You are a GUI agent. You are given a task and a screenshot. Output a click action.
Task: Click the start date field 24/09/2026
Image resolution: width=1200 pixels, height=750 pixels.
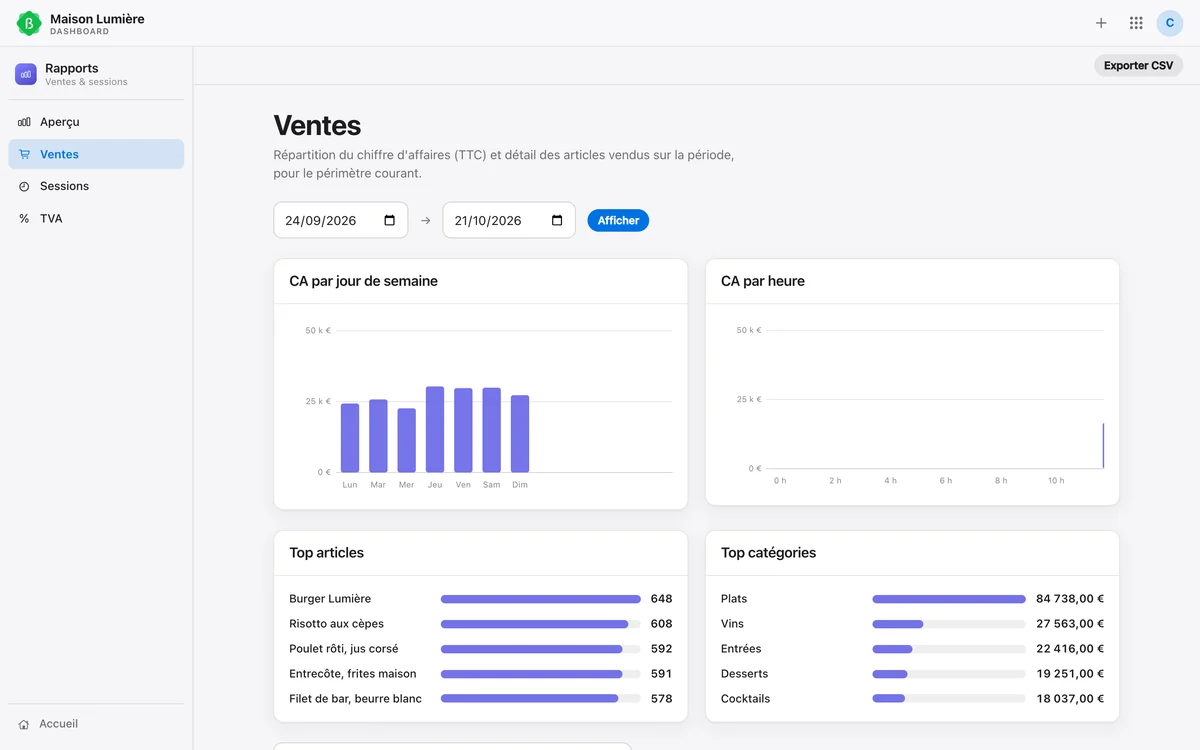(x=341, y=220)
